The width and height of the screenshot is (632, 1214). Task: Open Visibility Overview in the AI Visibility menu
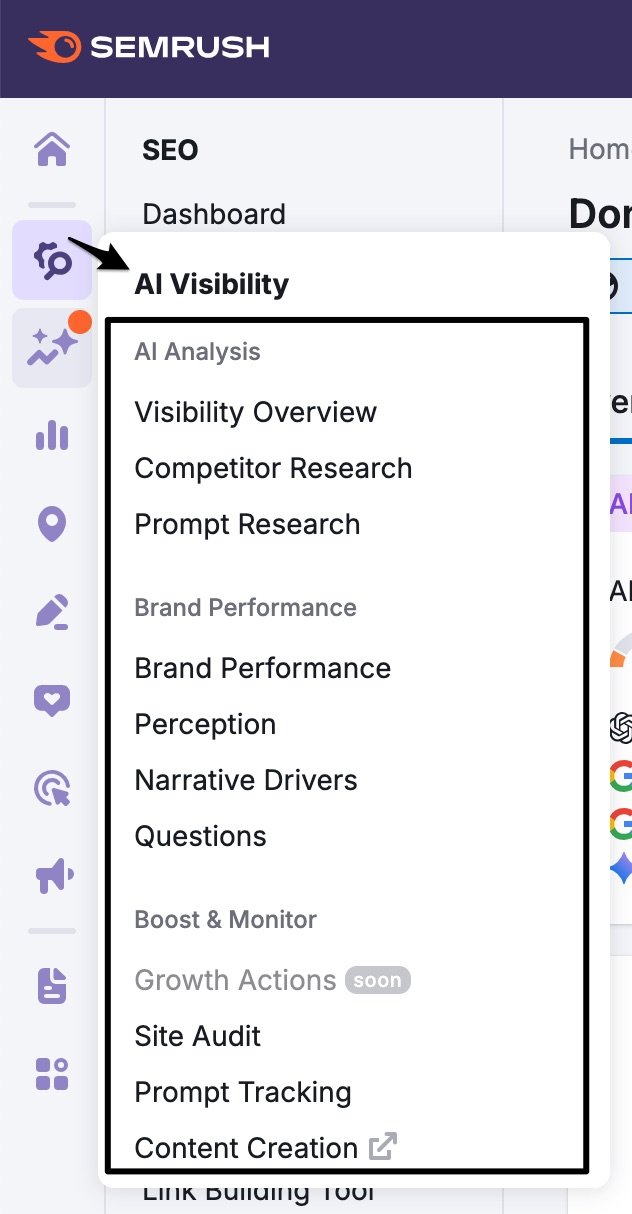click(x=255, y=411)
